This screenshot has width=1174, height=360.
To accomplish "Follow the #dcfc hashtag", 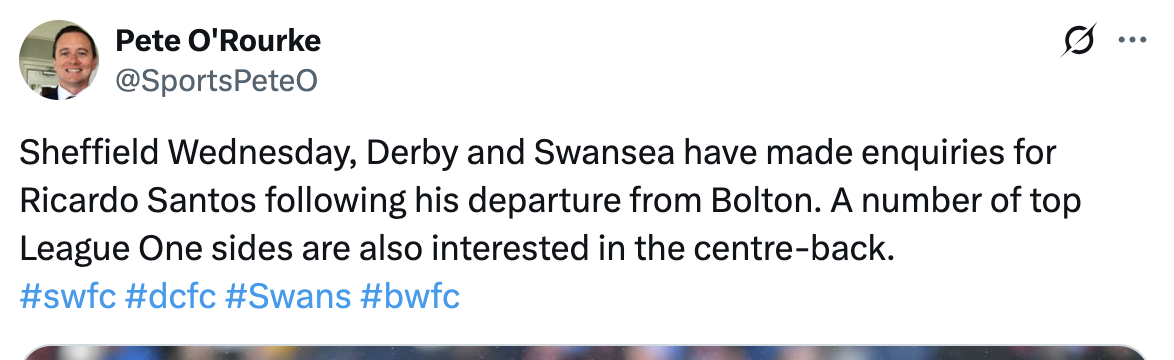I will click(170, 297).
